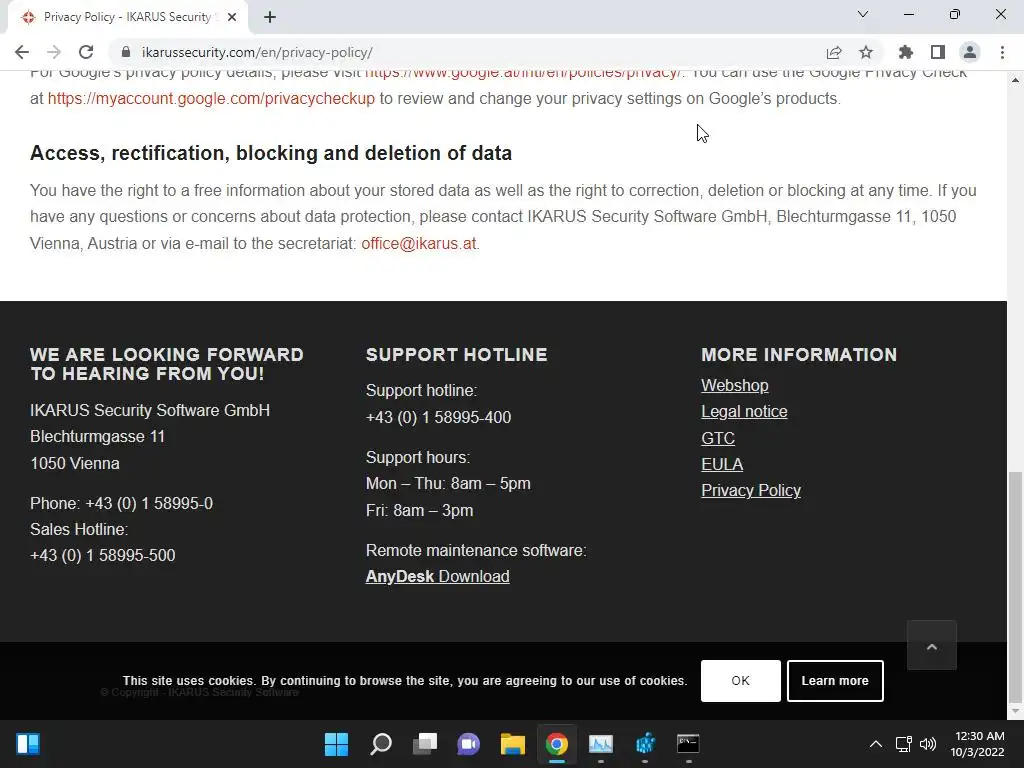The image size is (1024, 768).
Task: Open the clock showing 12:30 AM
Action: coord(977,744)
